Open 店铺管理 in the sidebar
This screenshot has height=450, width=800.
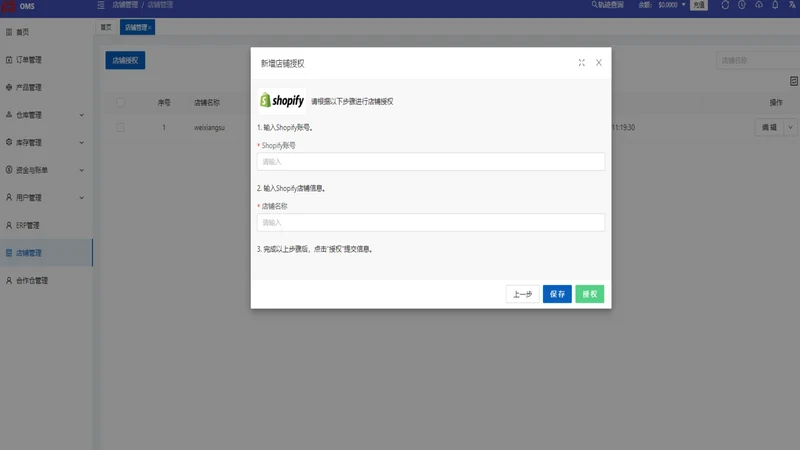pyautogui.click(x=29, y=253)
